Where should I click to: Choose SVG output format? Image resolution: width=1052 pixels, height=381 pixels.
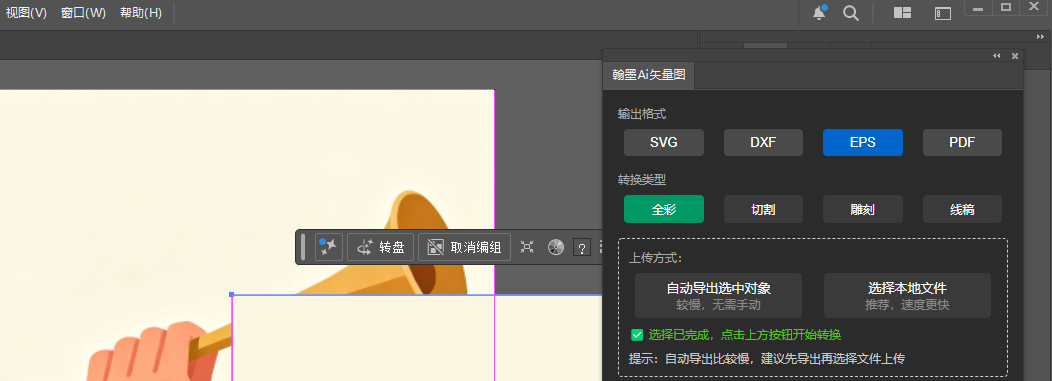(x=664, y=142)
